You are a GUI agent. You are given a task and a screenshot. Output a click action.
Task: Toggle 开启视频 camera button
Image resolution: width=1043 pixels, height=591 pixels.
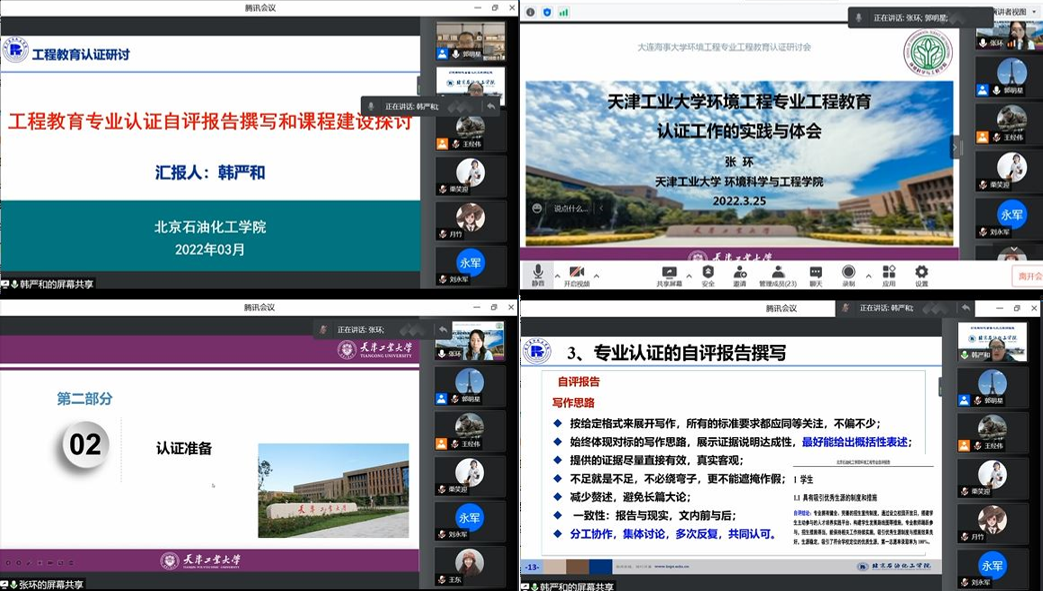coord(577,272)
